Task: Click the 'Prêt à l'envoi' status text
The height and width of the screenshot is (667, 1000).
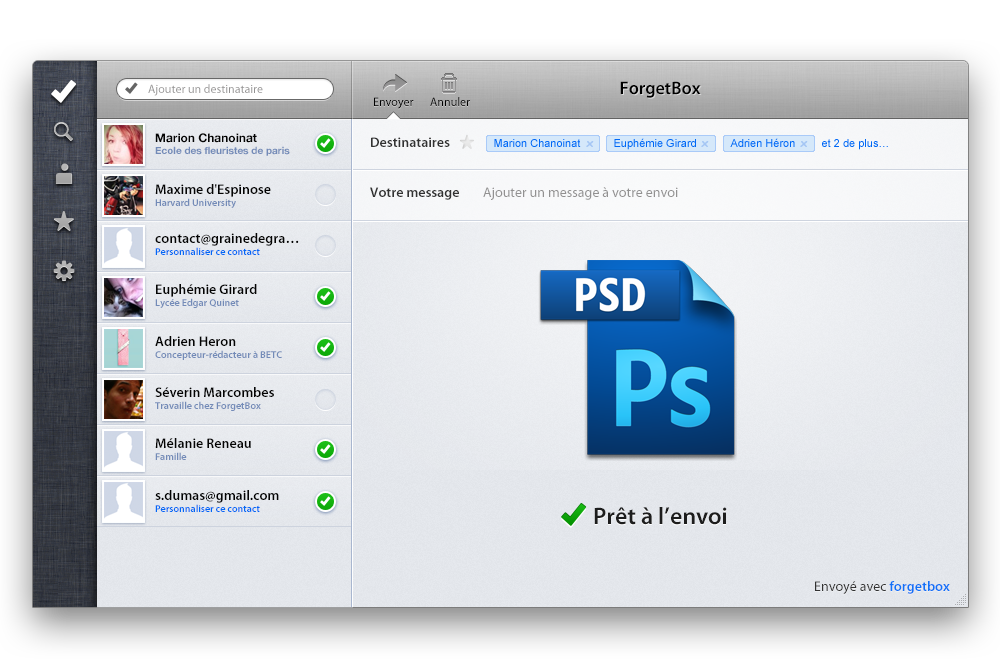Action: click(659, 516)
